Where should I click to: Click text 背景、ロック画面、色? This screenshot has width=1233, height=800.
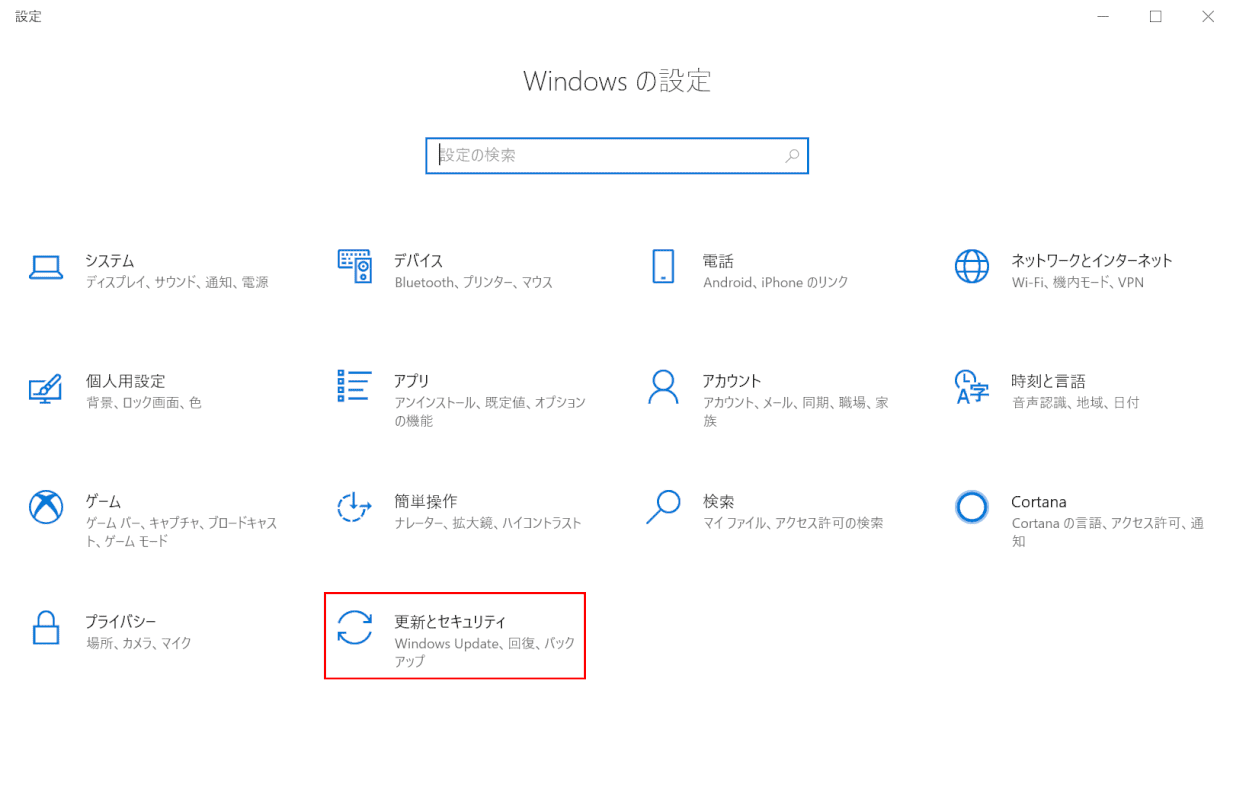[x=144, y=403]
